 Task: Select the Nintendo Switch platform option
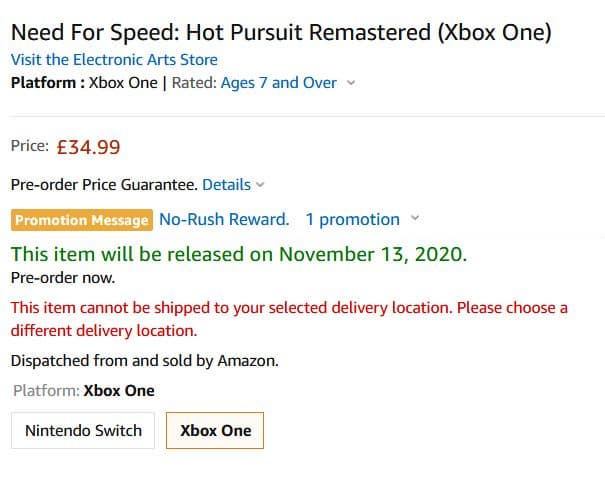pyautogui.click(x=83, y=431)
